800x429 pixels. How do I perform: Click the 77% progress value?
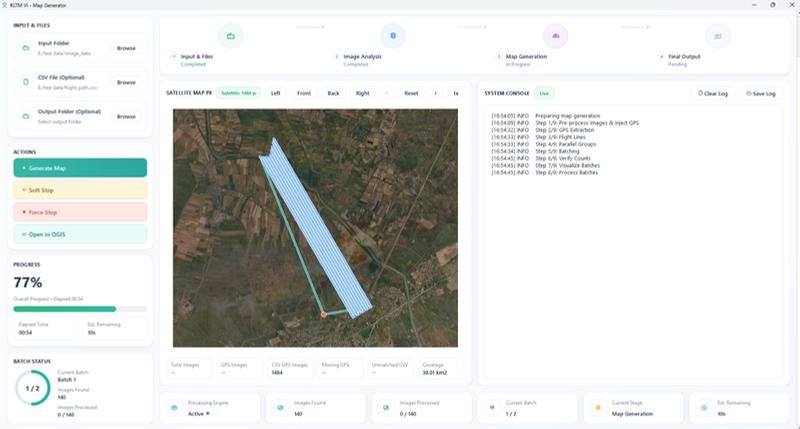coord(28,282)
